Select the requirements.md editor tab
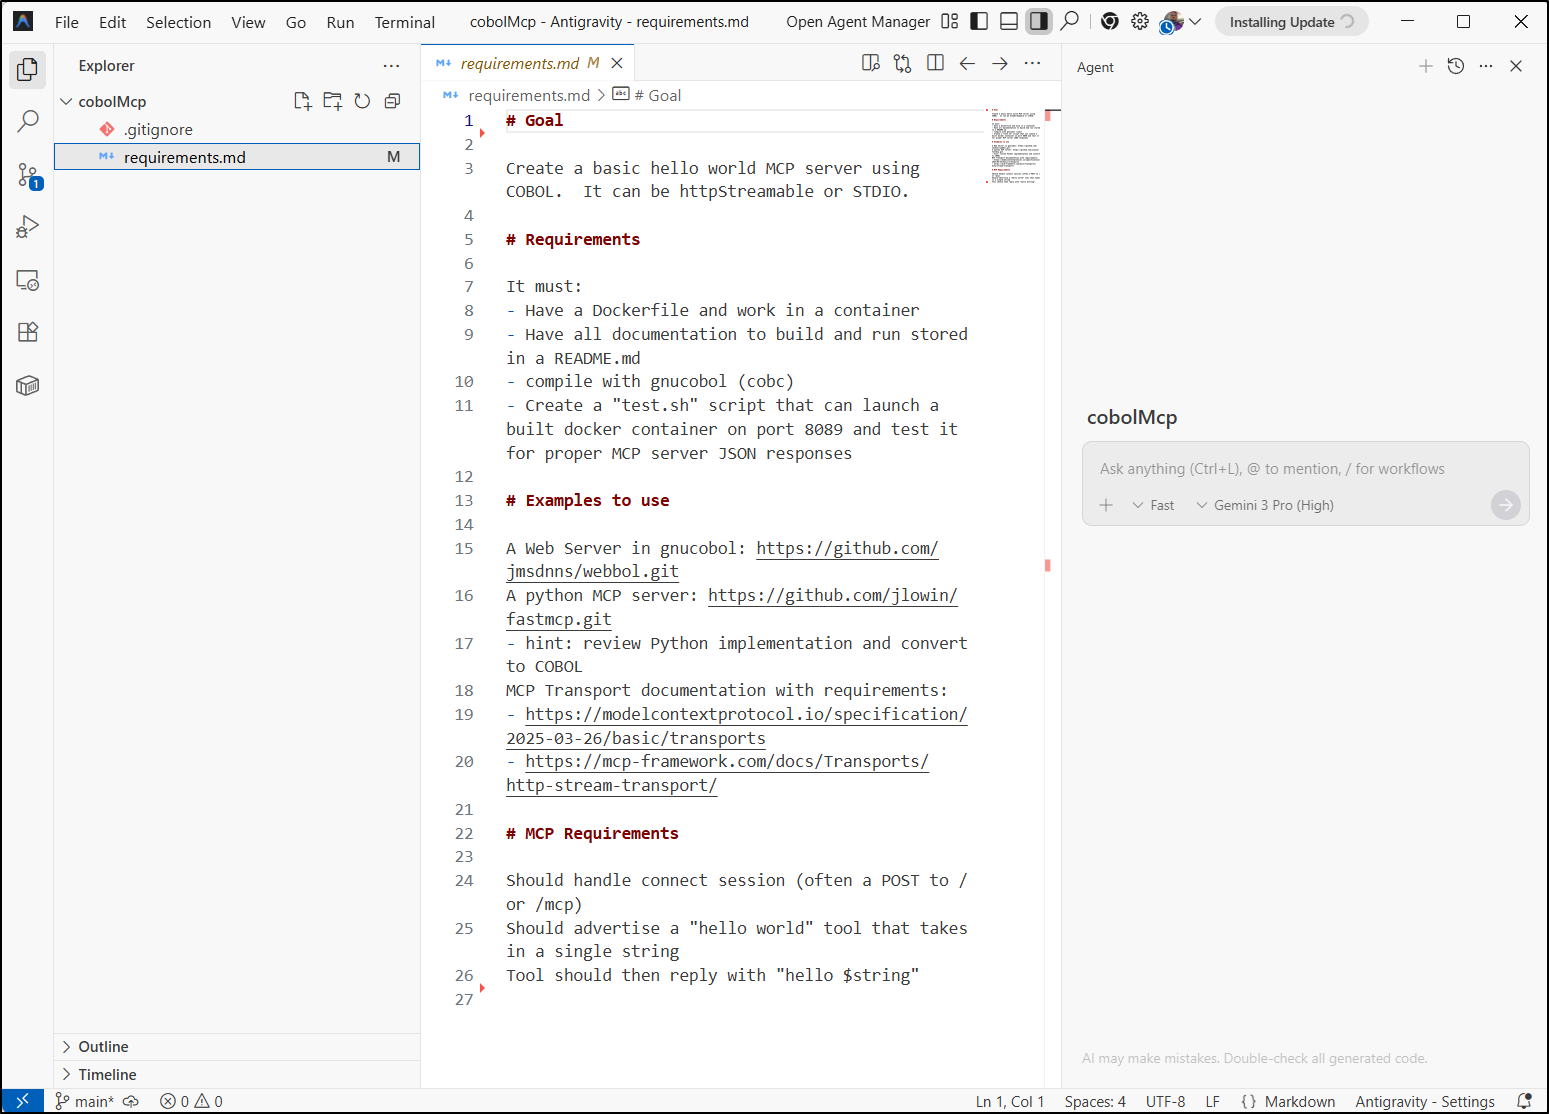Viewport: 1549px width, 1114px height. [519, 63]
